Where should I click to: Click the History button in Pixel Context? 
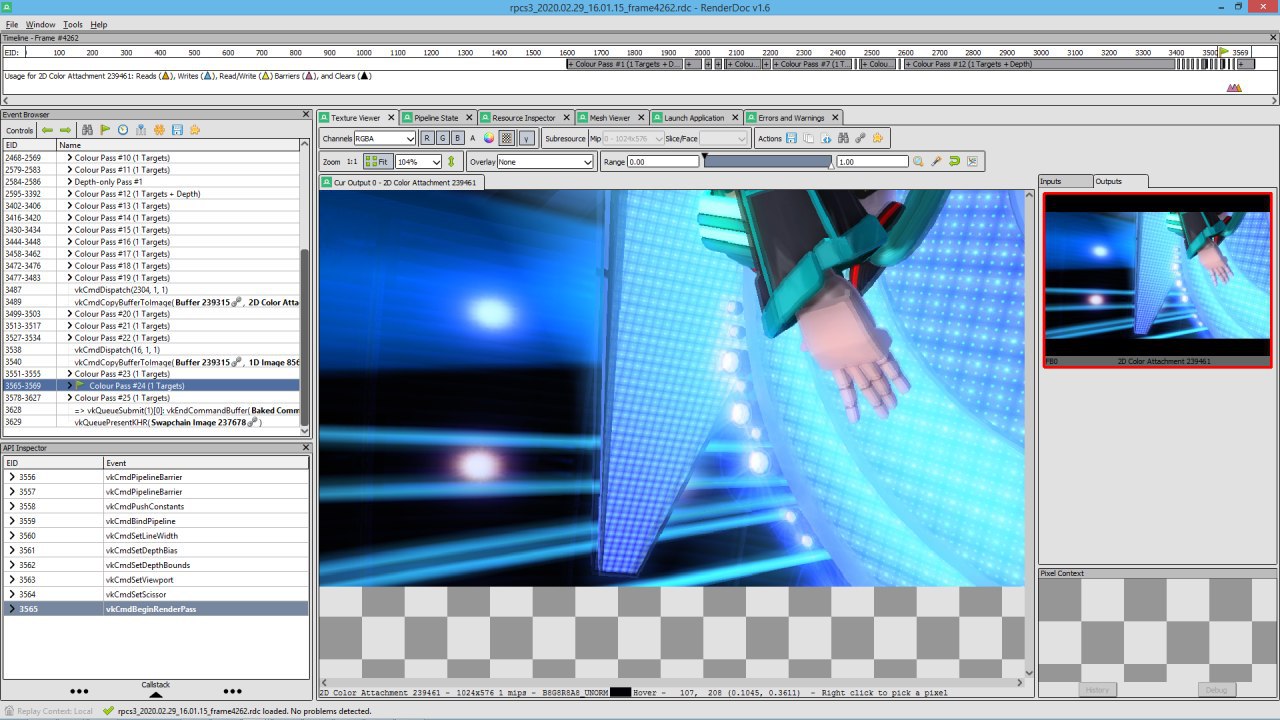point(1098,690)
